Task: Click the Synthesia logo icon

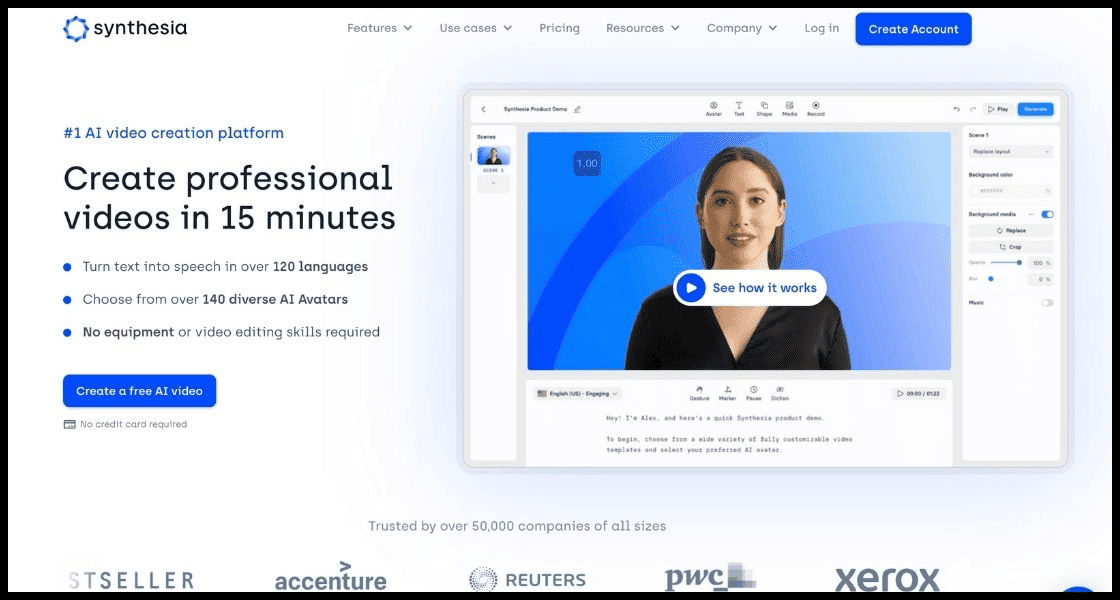Action: [76, 29]
